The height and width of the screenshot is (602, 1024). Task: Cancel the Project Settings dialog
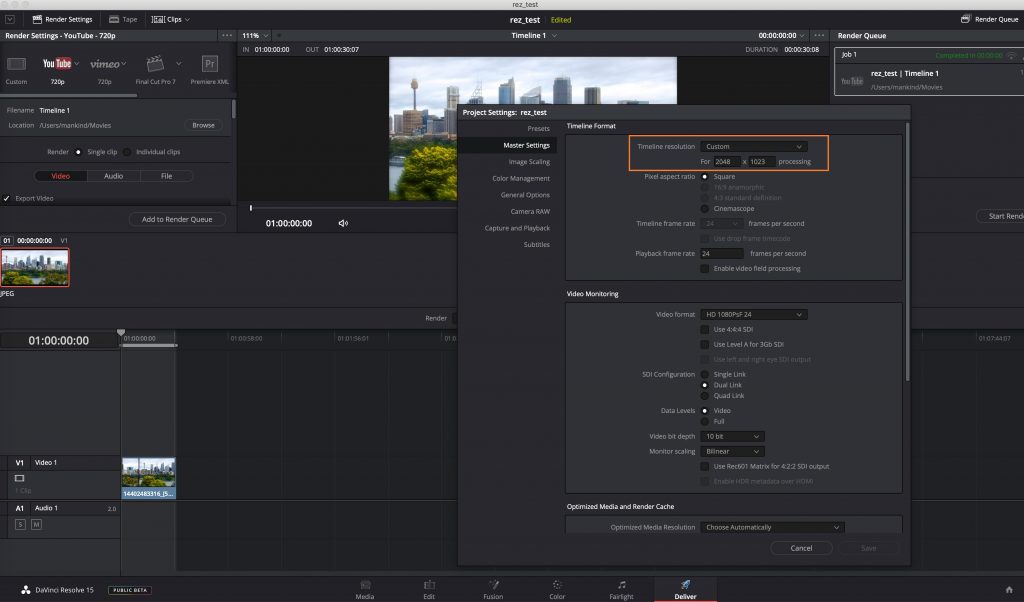pyautogui.click(x=801, y=548)
